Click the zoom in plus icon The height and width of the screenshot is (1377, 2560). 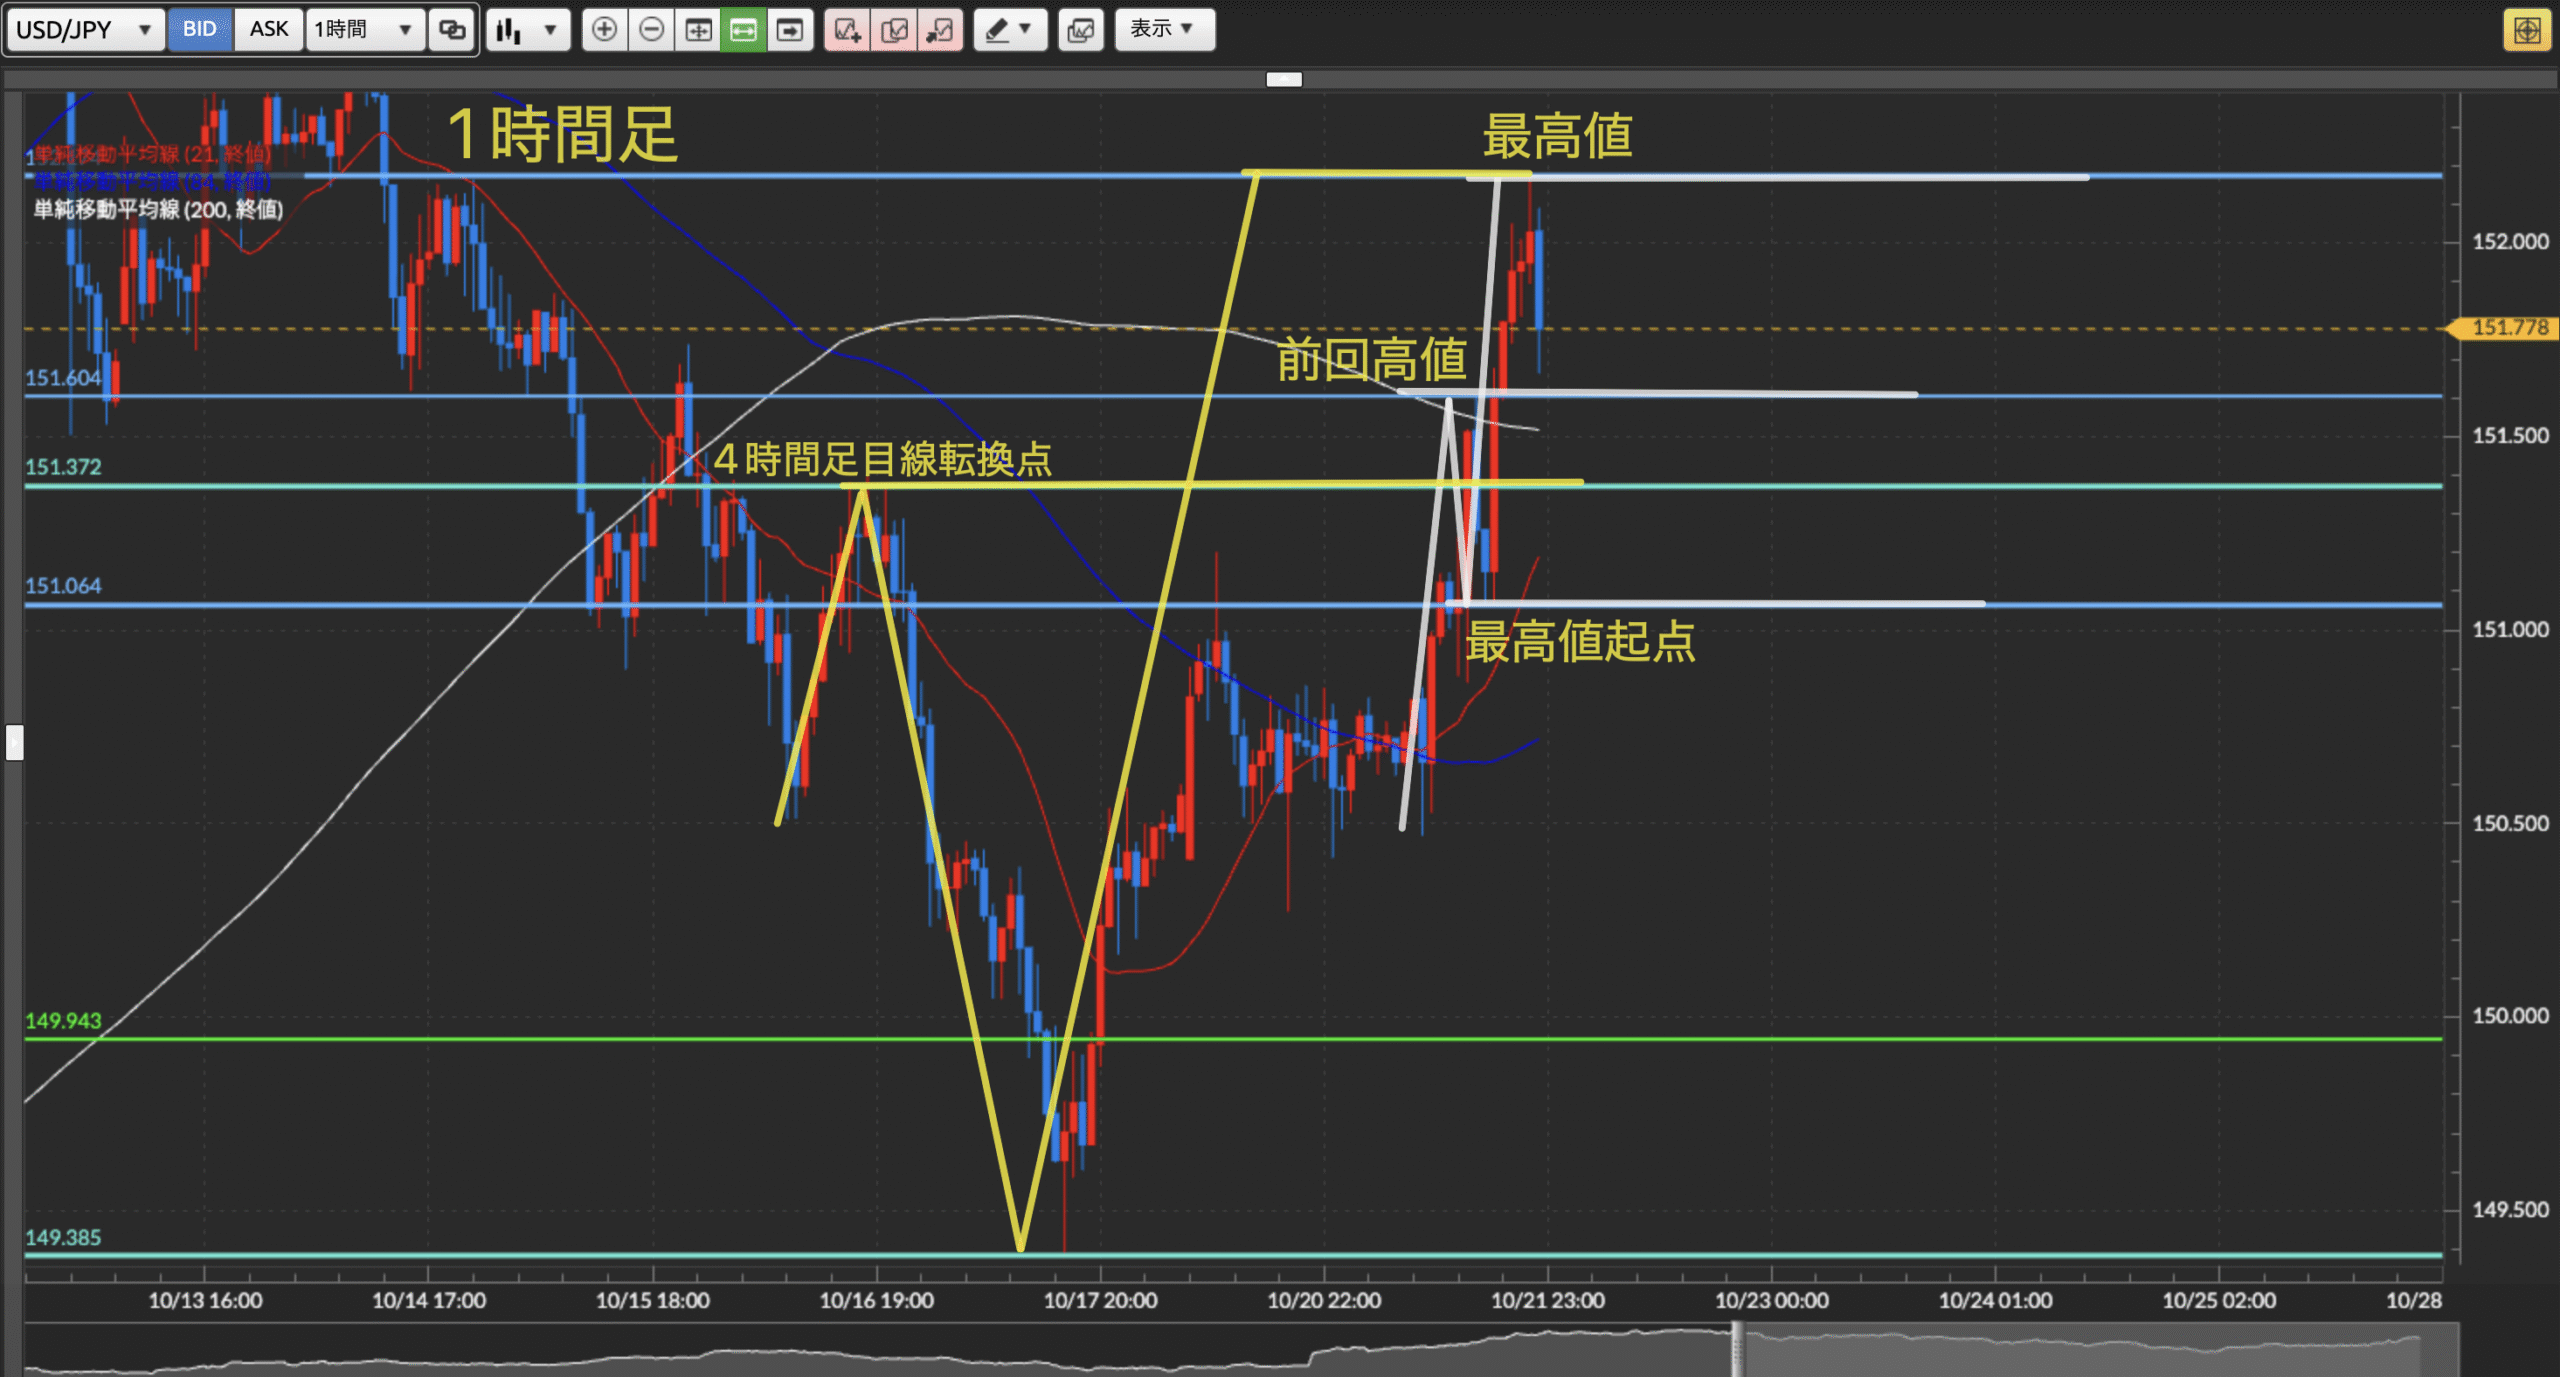coord(604,30)
